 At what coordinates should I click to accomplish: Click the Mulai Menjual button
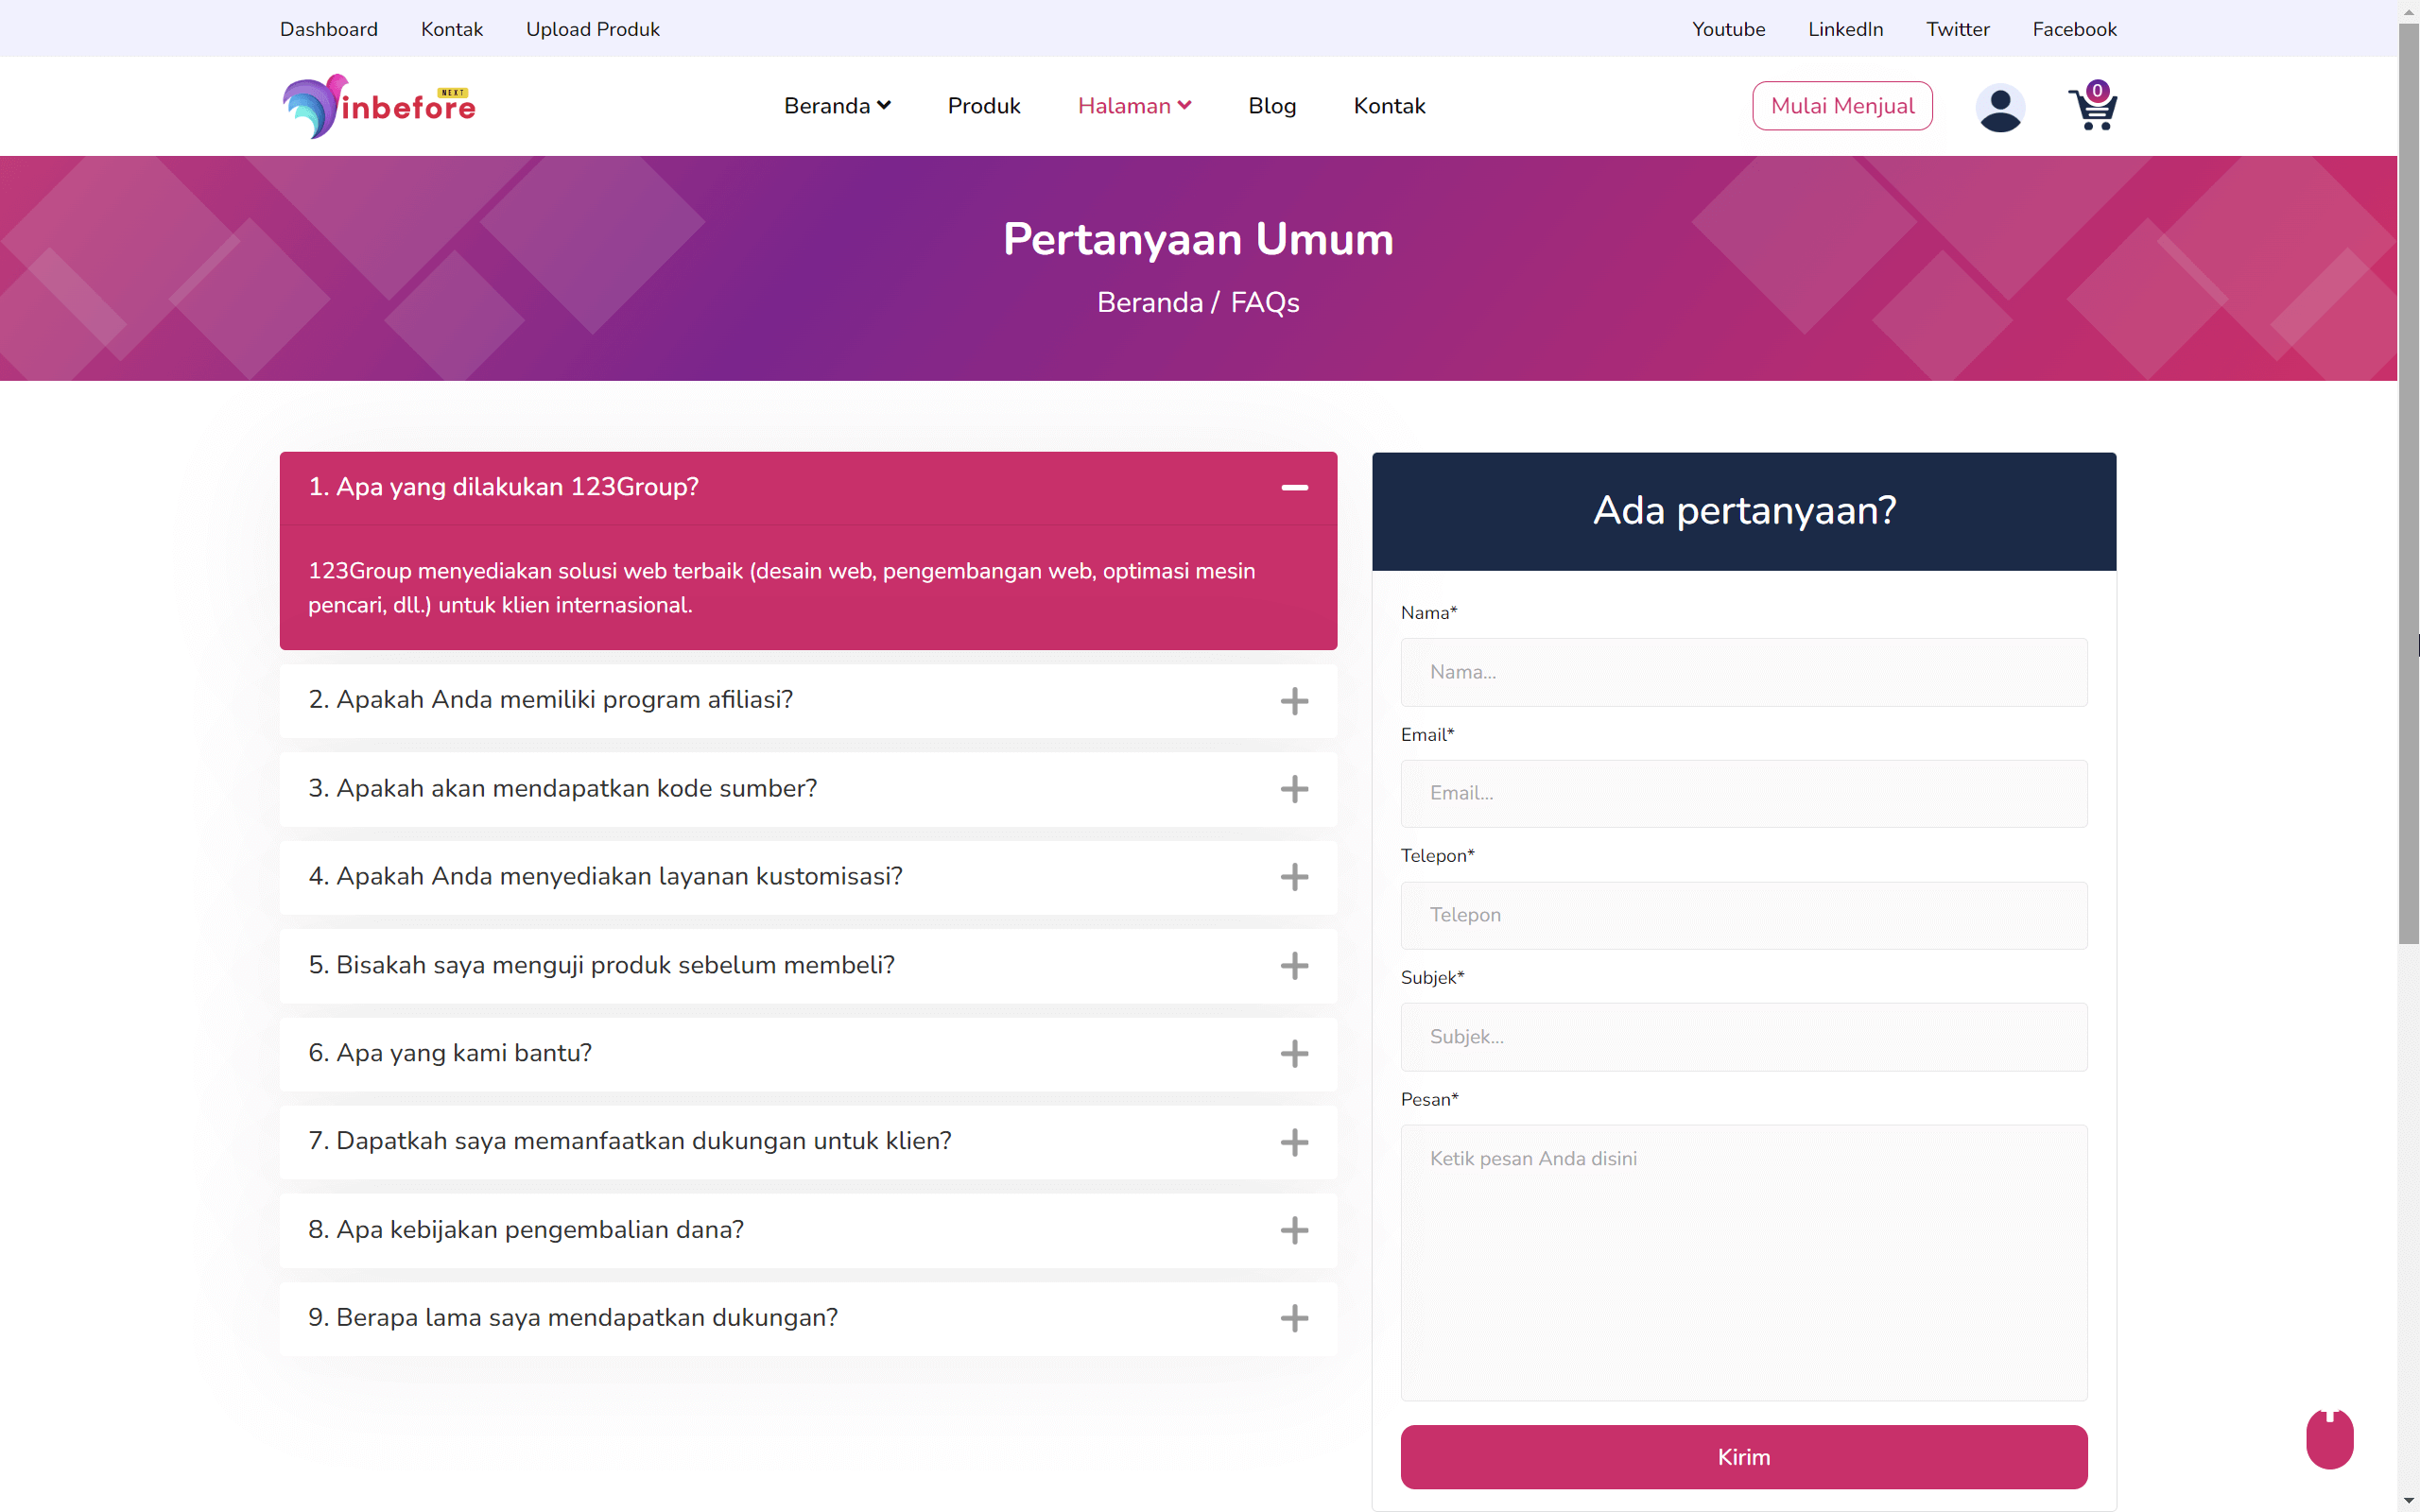(x=1842, y=105)
